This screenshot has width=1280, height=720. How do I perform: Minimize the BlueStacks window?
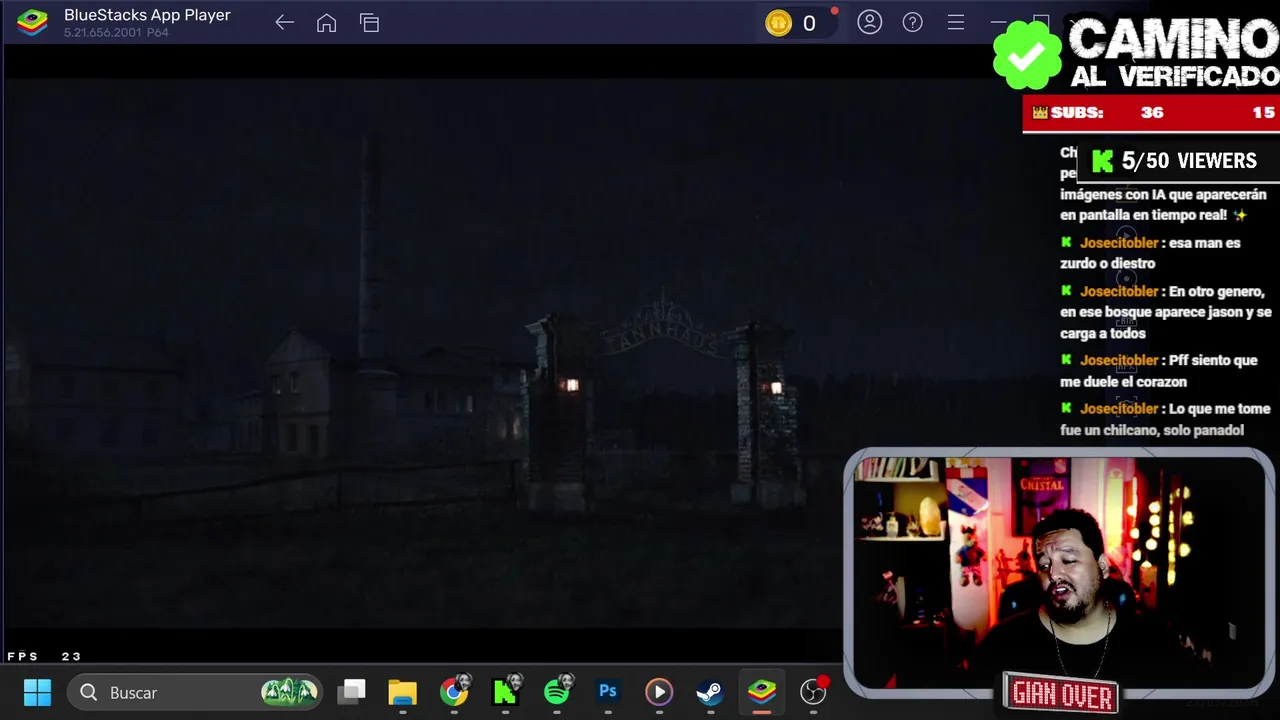click(x=998, y=22)
